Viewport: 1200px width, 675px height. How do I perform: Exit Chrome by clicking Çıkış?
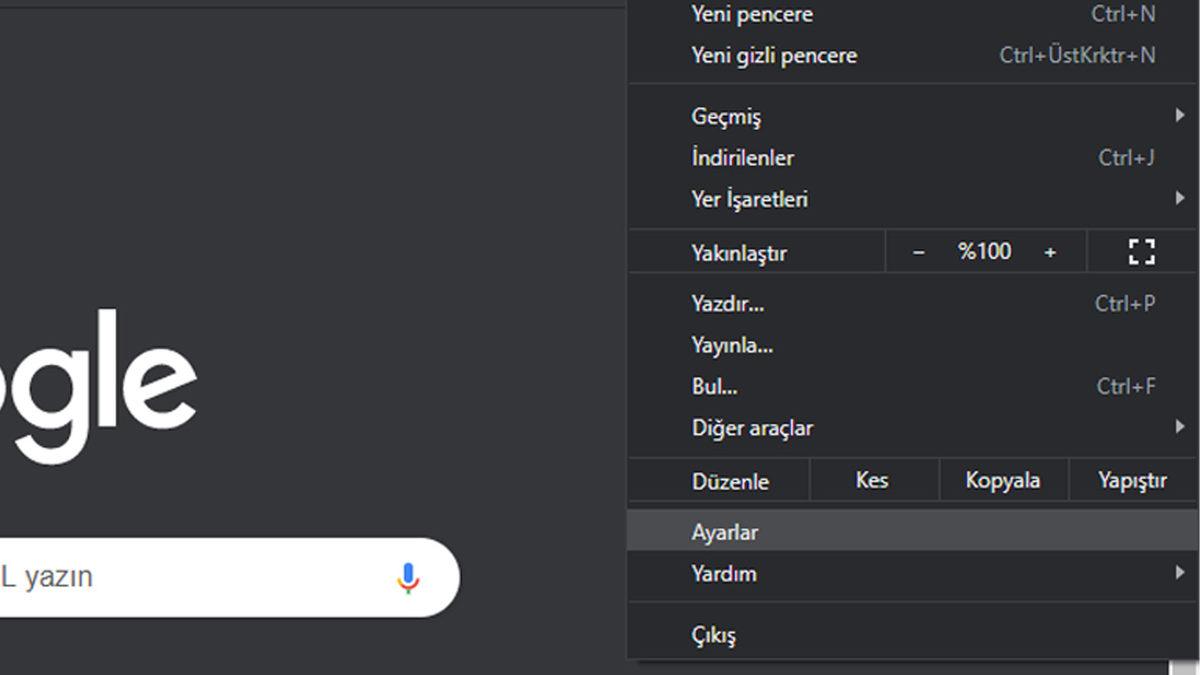point(716,633)
